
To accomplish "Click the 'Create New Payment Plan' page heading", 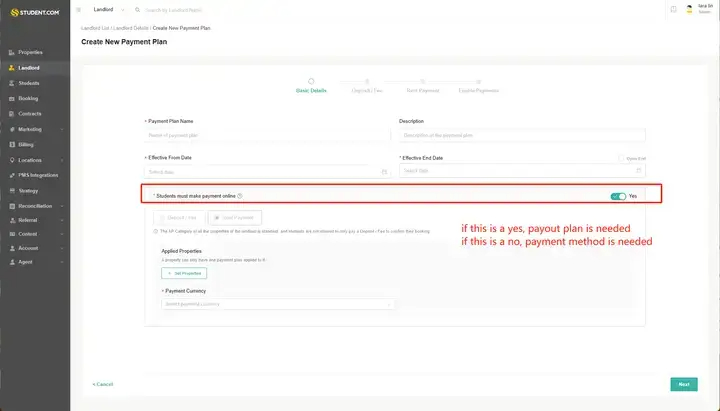I will click(124, 42).
